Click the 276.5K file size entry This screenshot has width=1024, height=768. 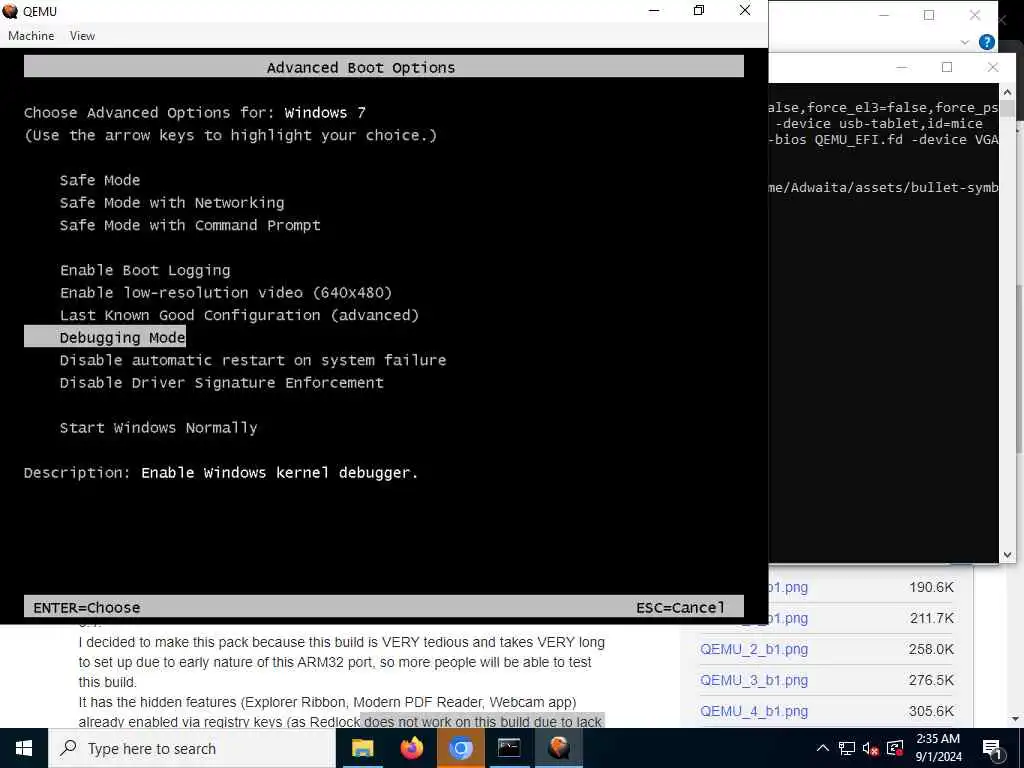(x=931, y=680)
